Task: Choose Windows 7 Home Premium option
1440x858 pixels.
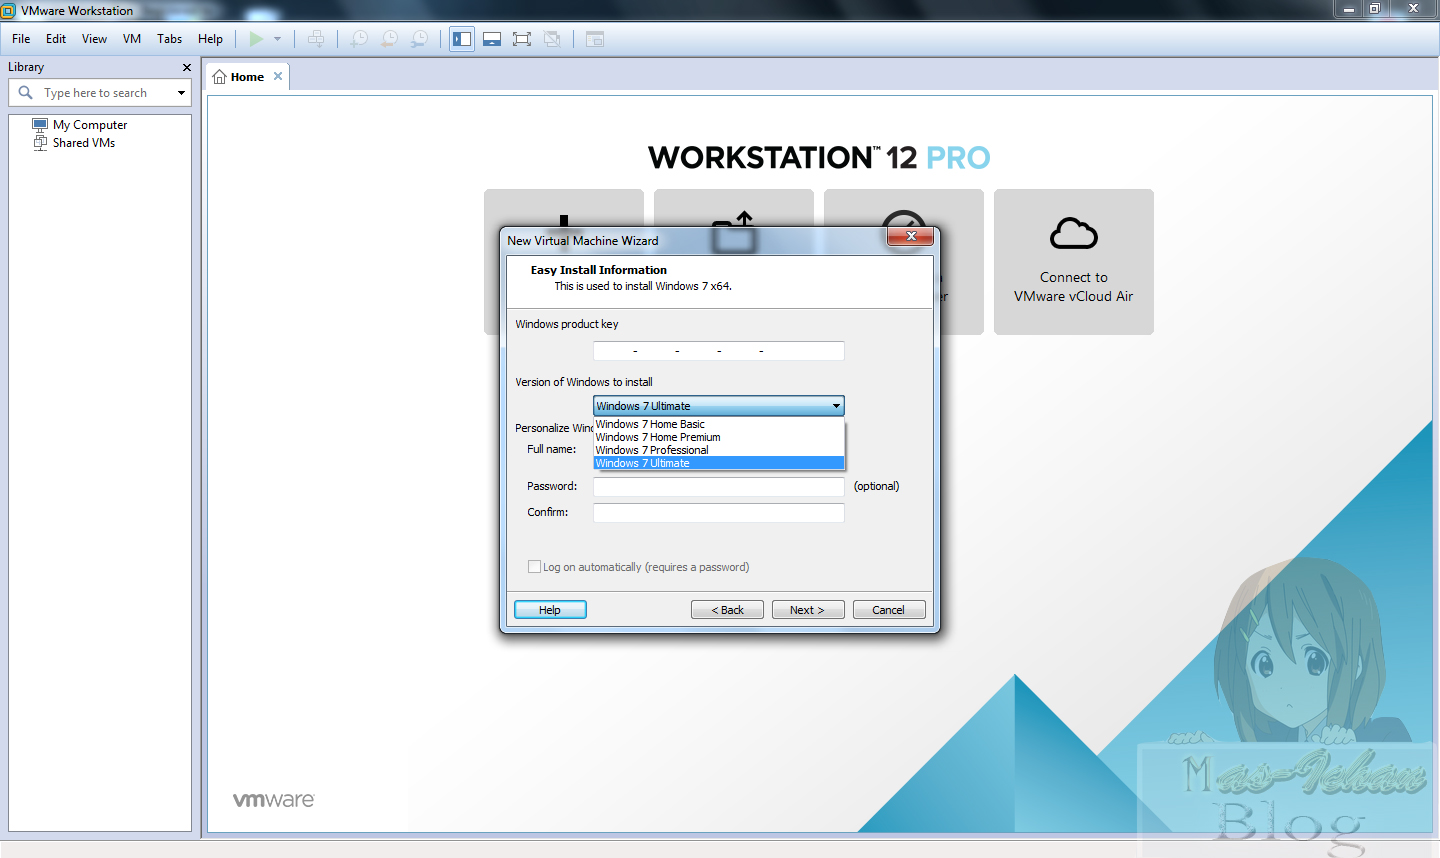Action: (719, 437)
